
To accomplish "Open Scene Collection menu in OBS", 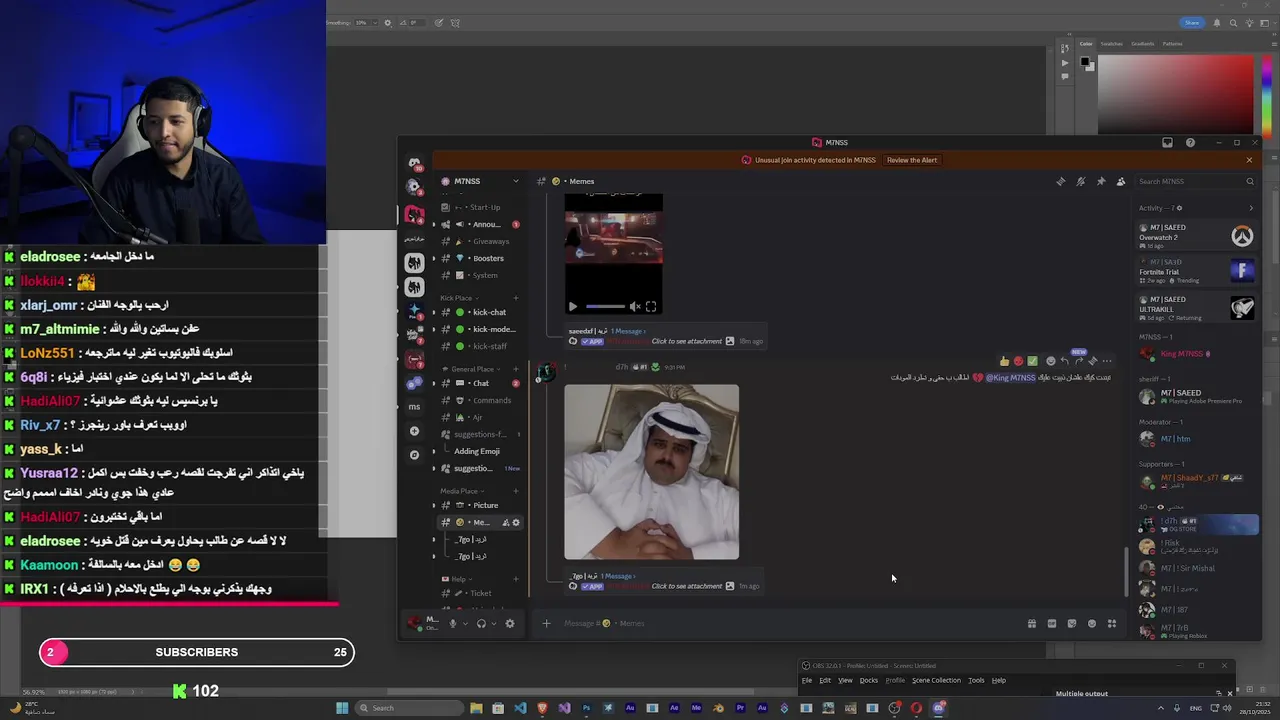I will point(936,680).
